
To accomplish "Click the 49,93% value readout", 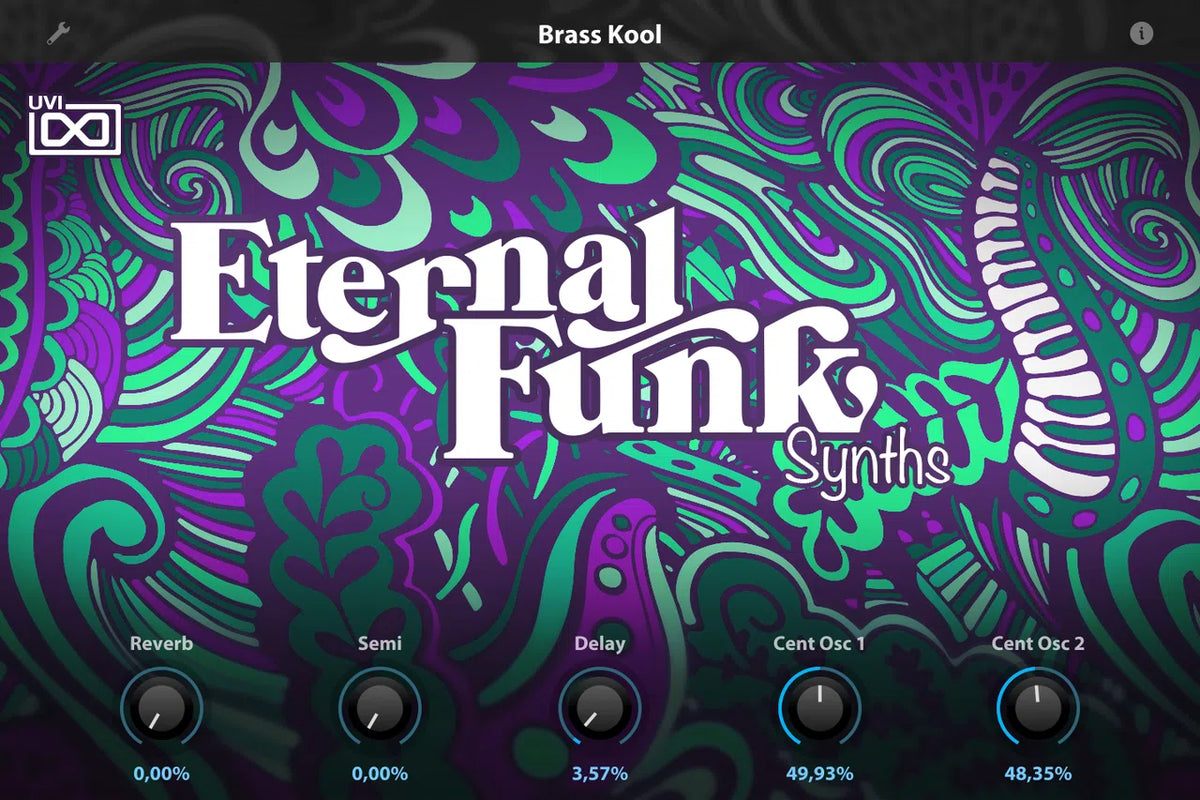I will [819, 773].
